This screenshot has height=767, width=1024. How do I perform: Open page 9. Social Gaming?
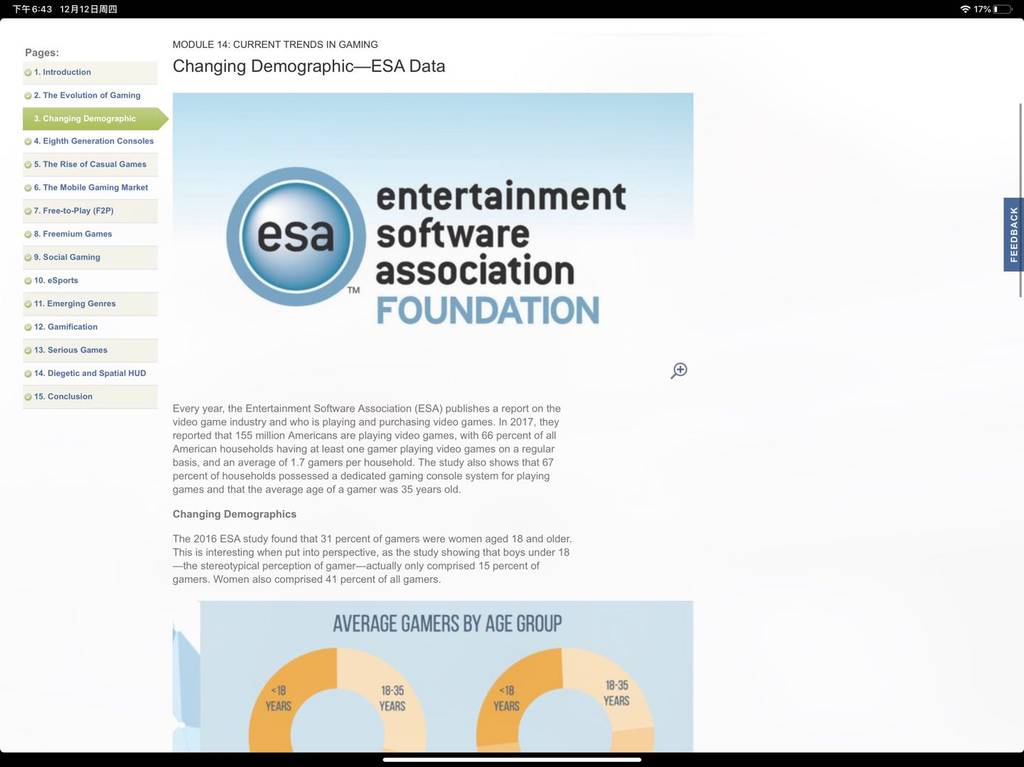coord(90,257)
